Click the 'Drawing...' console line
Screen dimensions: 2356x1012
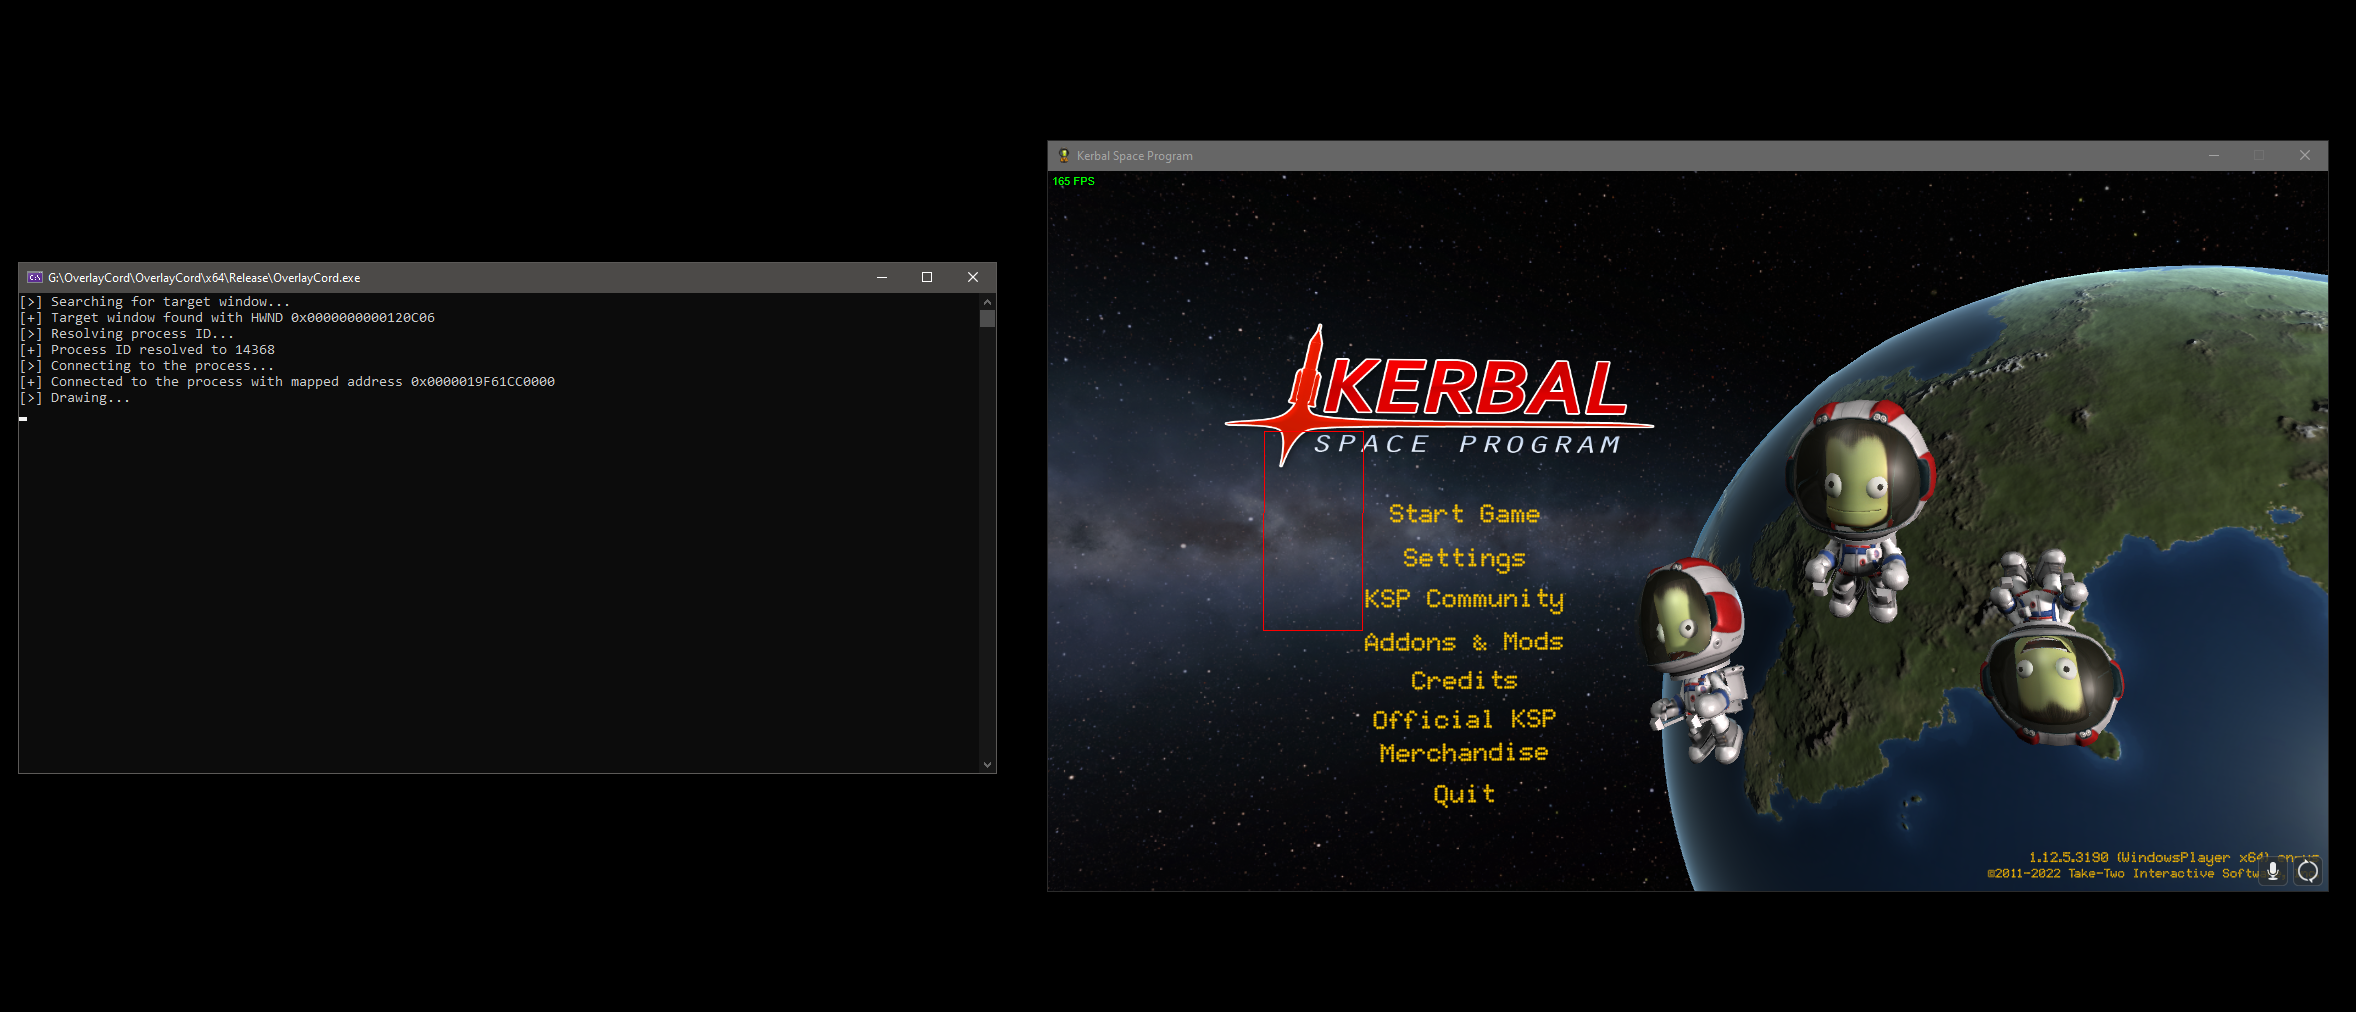tap(75, 398)
